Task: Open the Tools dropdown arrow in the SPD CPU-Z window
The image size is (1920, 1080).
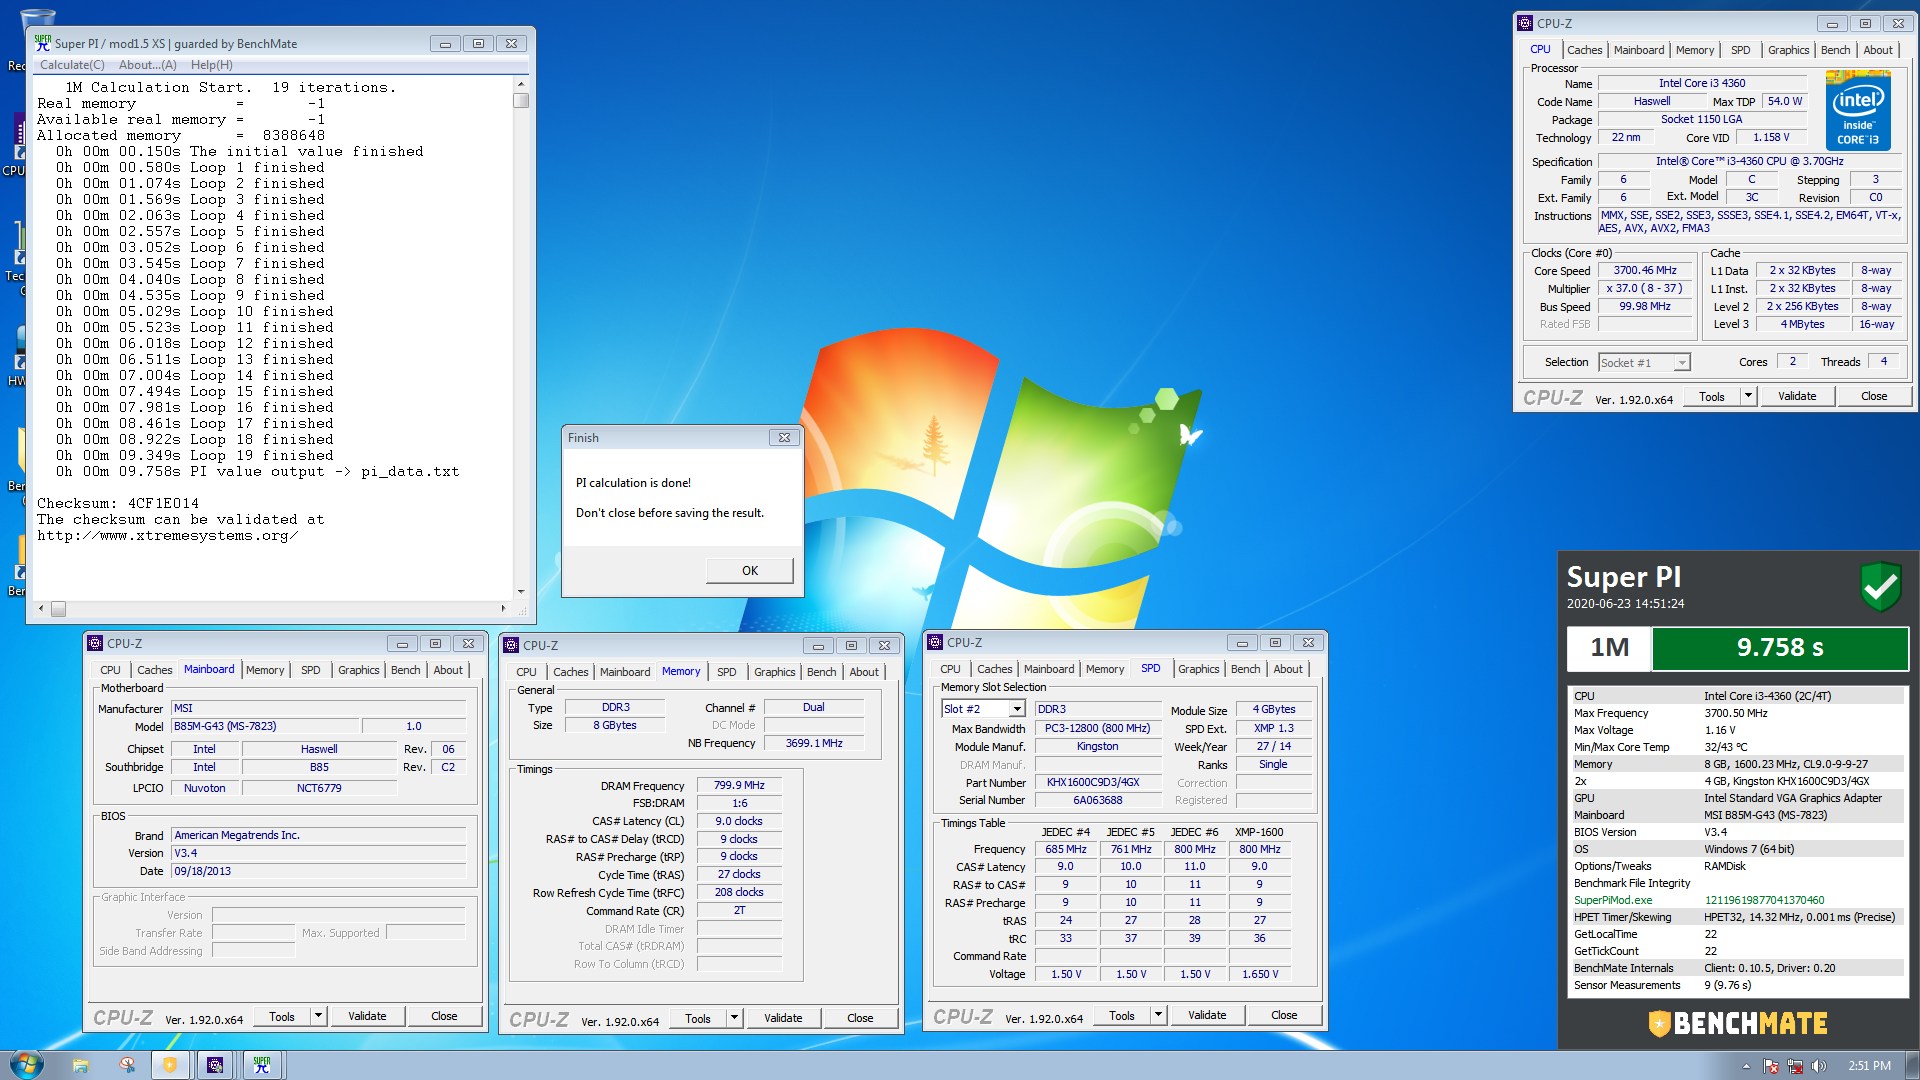Action: (1158, 1015)
